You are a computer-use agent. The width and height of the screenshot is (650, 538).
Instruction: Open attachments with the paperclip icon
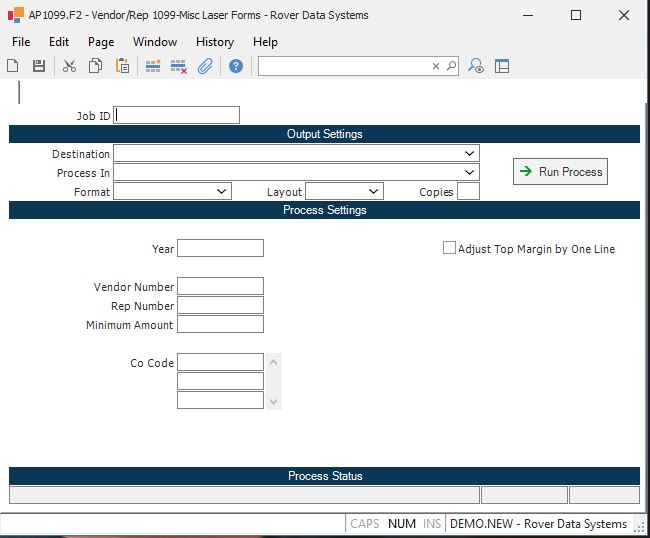(x=205, y=66)
